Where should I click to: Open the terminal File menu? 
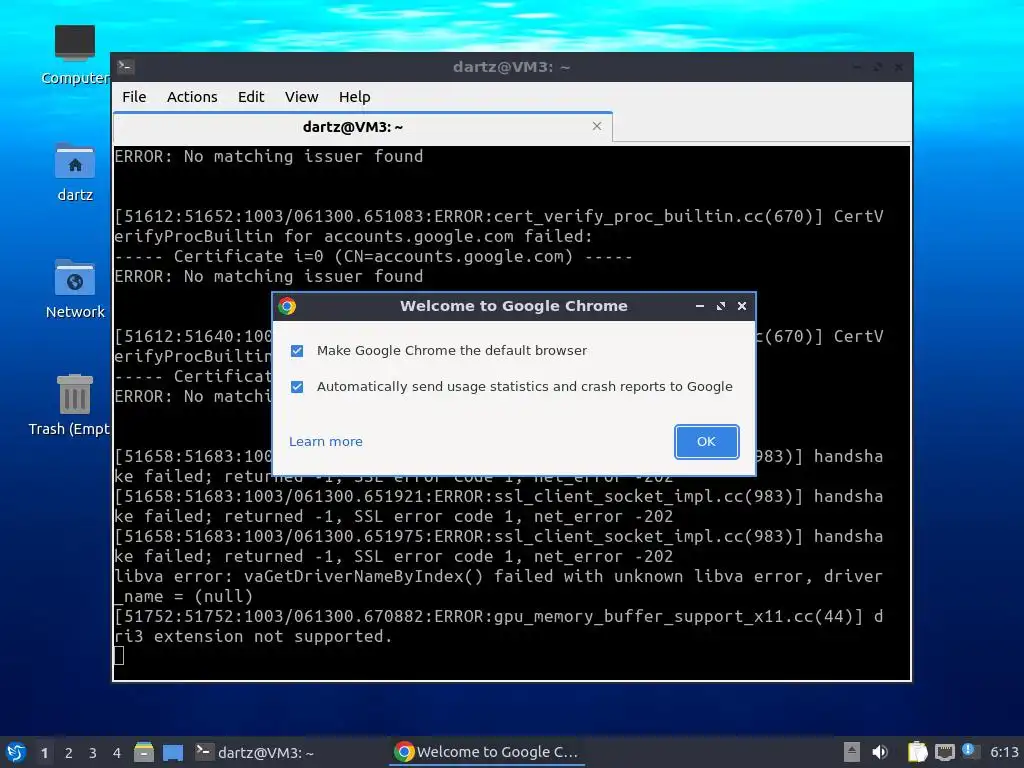tap(134, 97)
